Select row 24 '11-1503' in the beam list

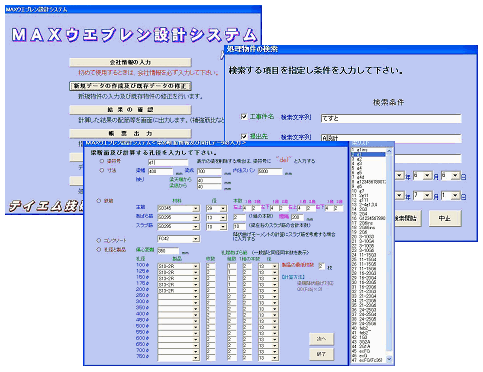coord(368,255)
